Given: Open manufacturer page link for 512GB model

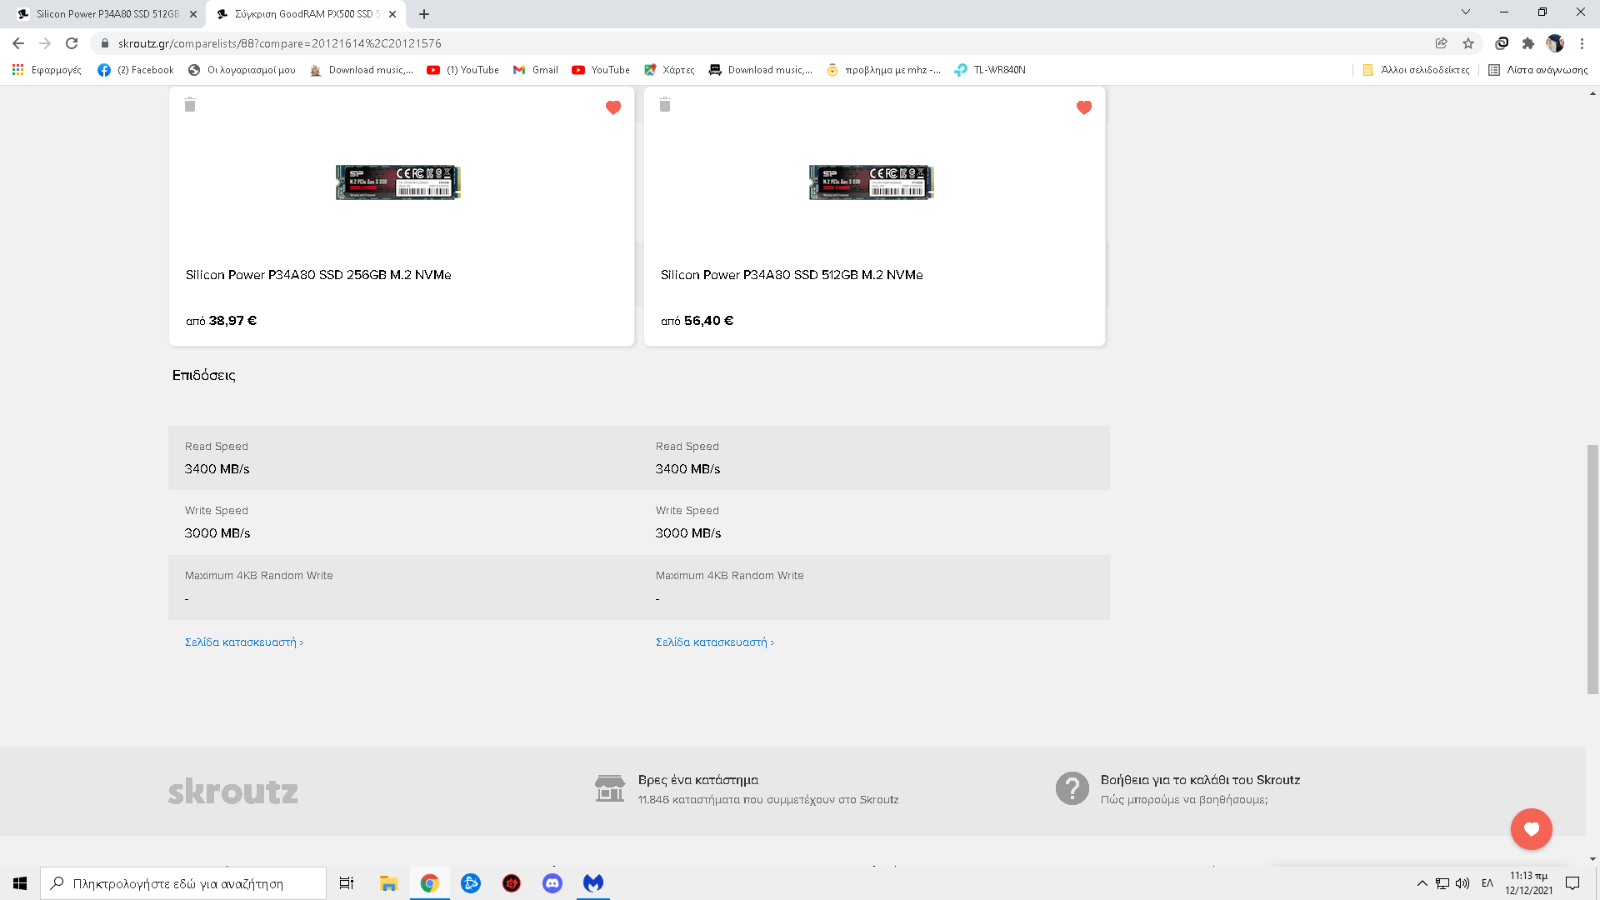Looking at the screenshot, I should pos(715,642).
